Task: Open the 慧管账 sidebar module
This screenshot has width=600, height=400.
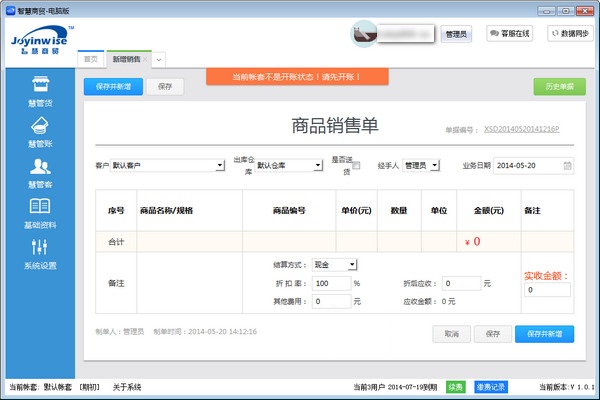Action: (40, 132)
